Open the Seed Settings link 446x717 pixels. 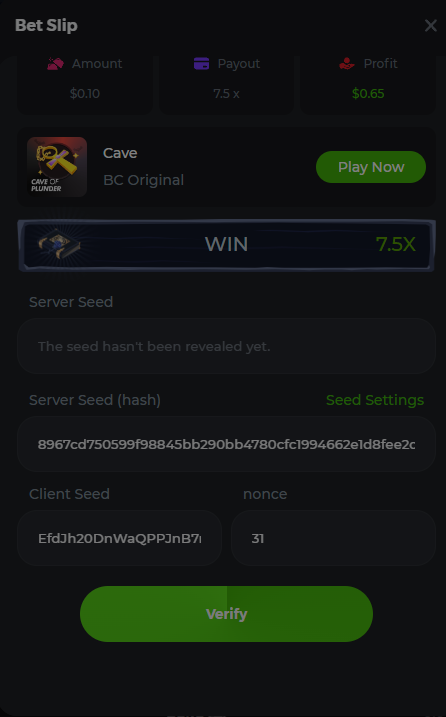click(375, 400)
